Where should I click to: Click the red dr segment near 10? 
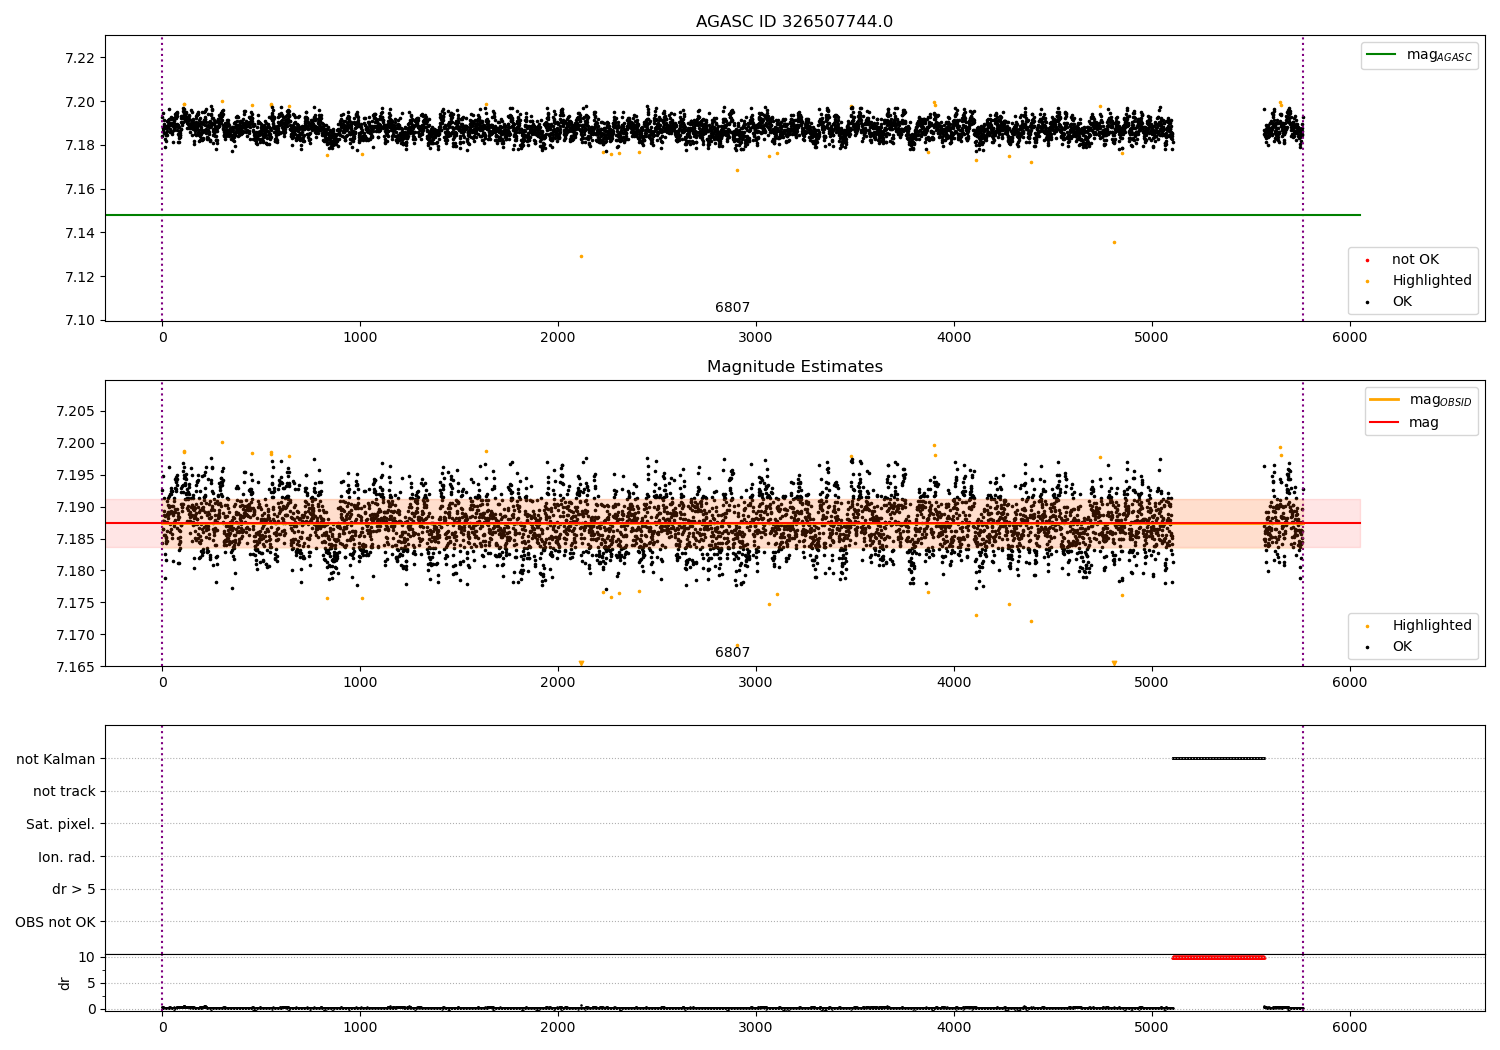pyautogui.click(x=1219, y=957)
